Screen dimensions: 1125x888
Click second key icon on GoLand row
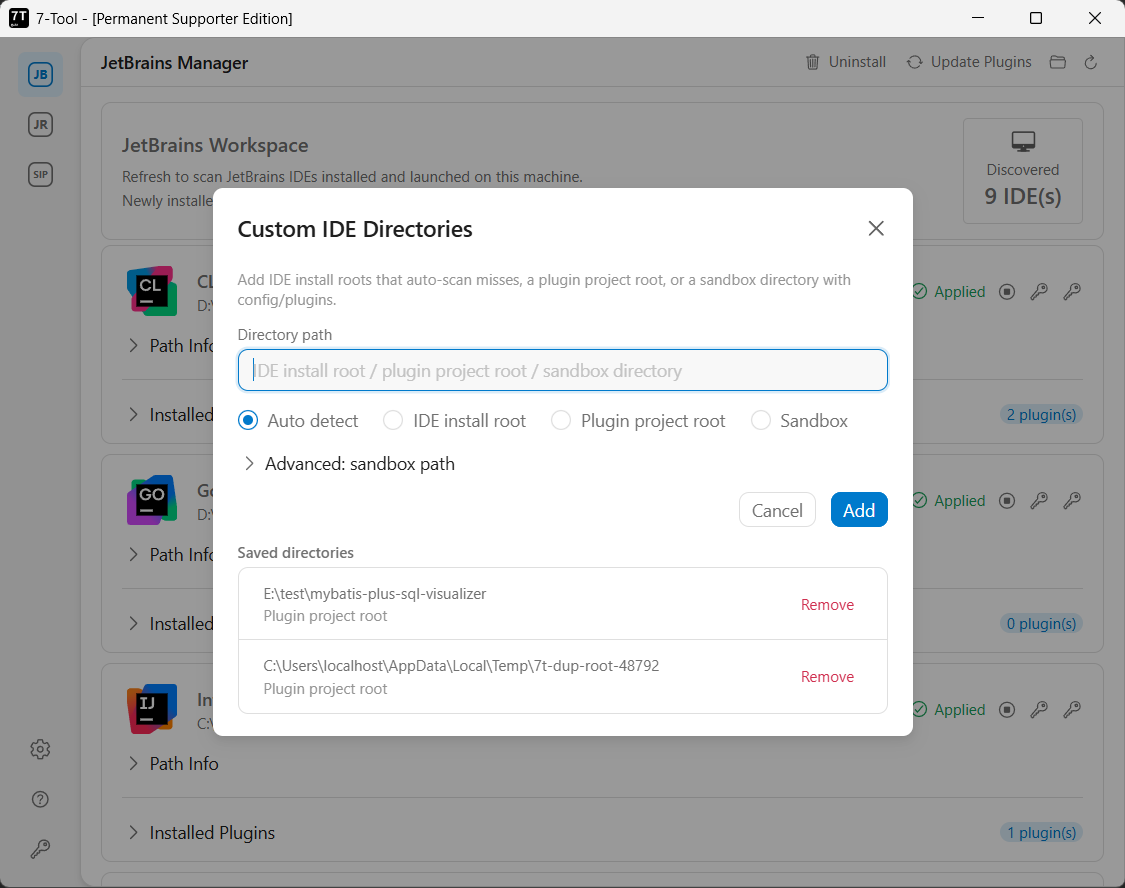point(1072,501)
